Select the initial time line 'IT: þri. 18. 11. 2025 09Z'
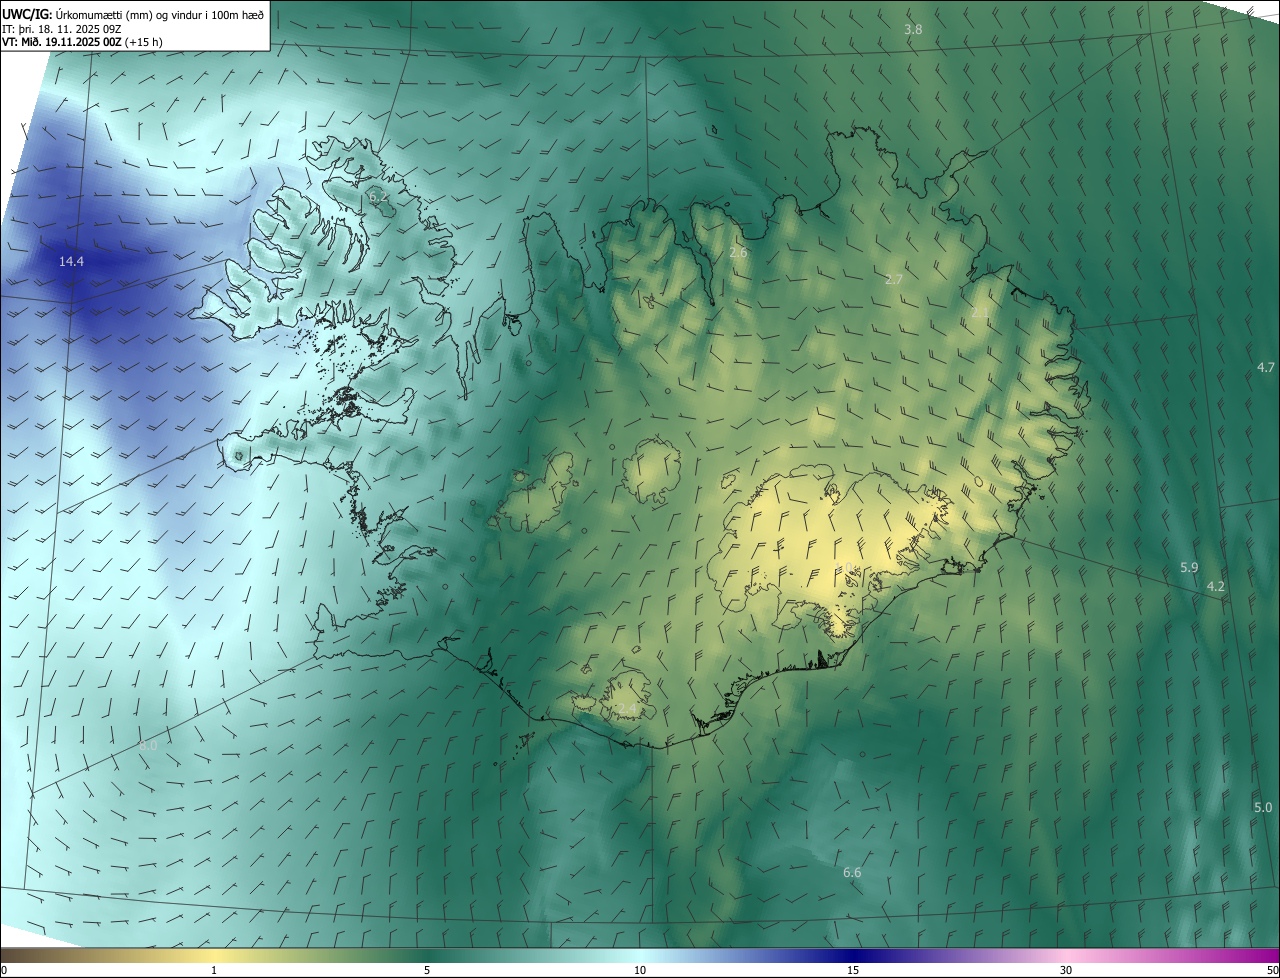1280x978 pixels. 62,29
